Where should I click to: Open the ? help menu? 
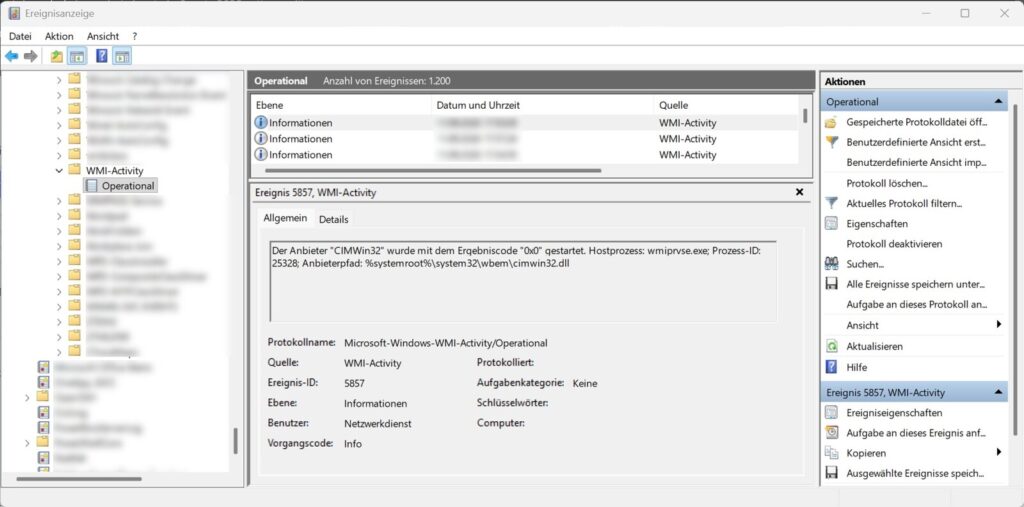135,37
